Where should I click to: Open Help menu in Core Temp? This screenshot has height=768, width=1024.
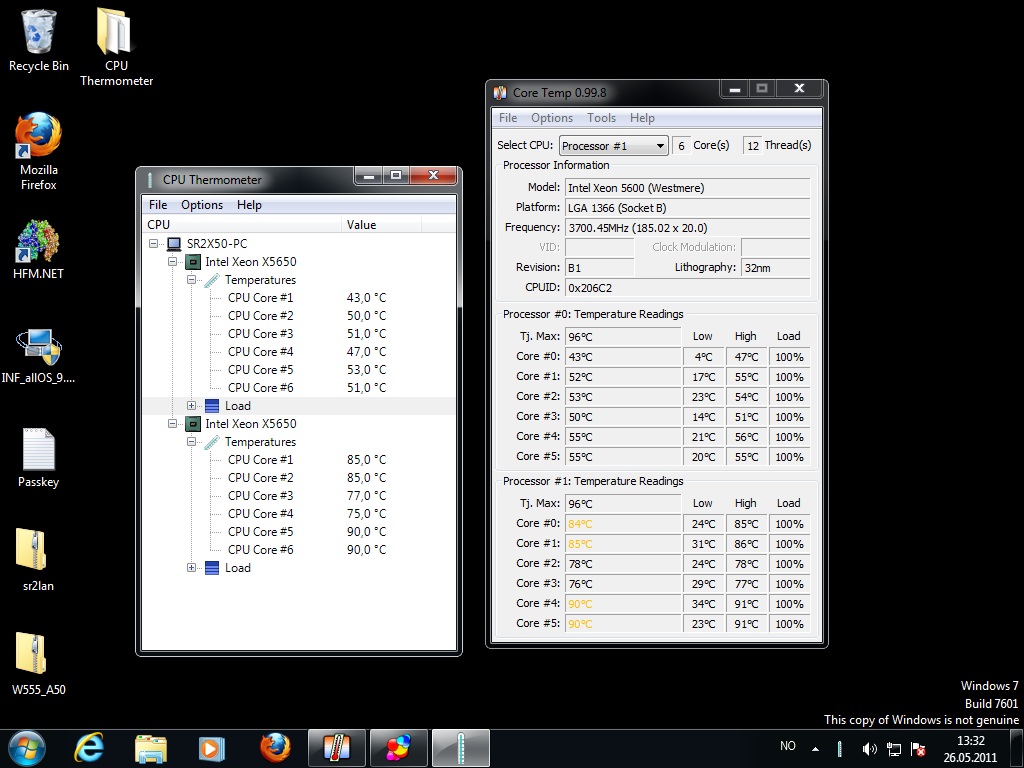pyautogui.click(x=642, y=118)
